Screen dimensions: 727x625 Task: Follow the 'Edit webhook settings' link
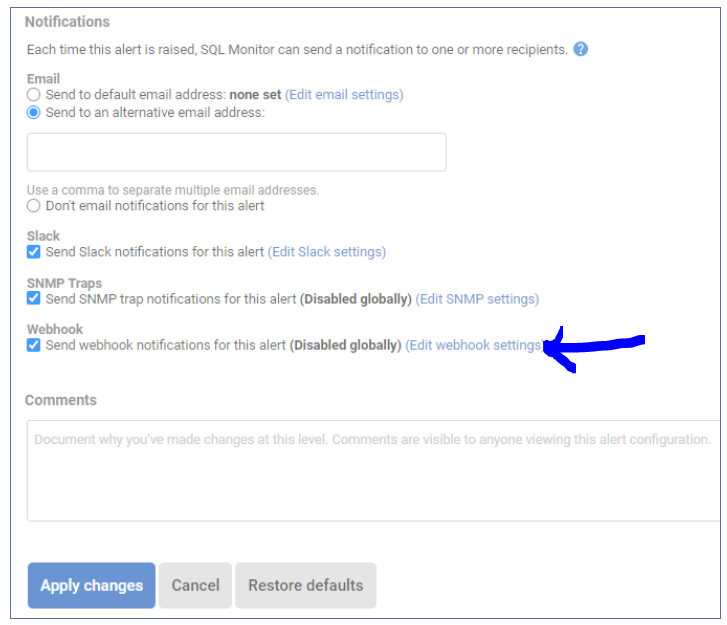click(474, 345)
